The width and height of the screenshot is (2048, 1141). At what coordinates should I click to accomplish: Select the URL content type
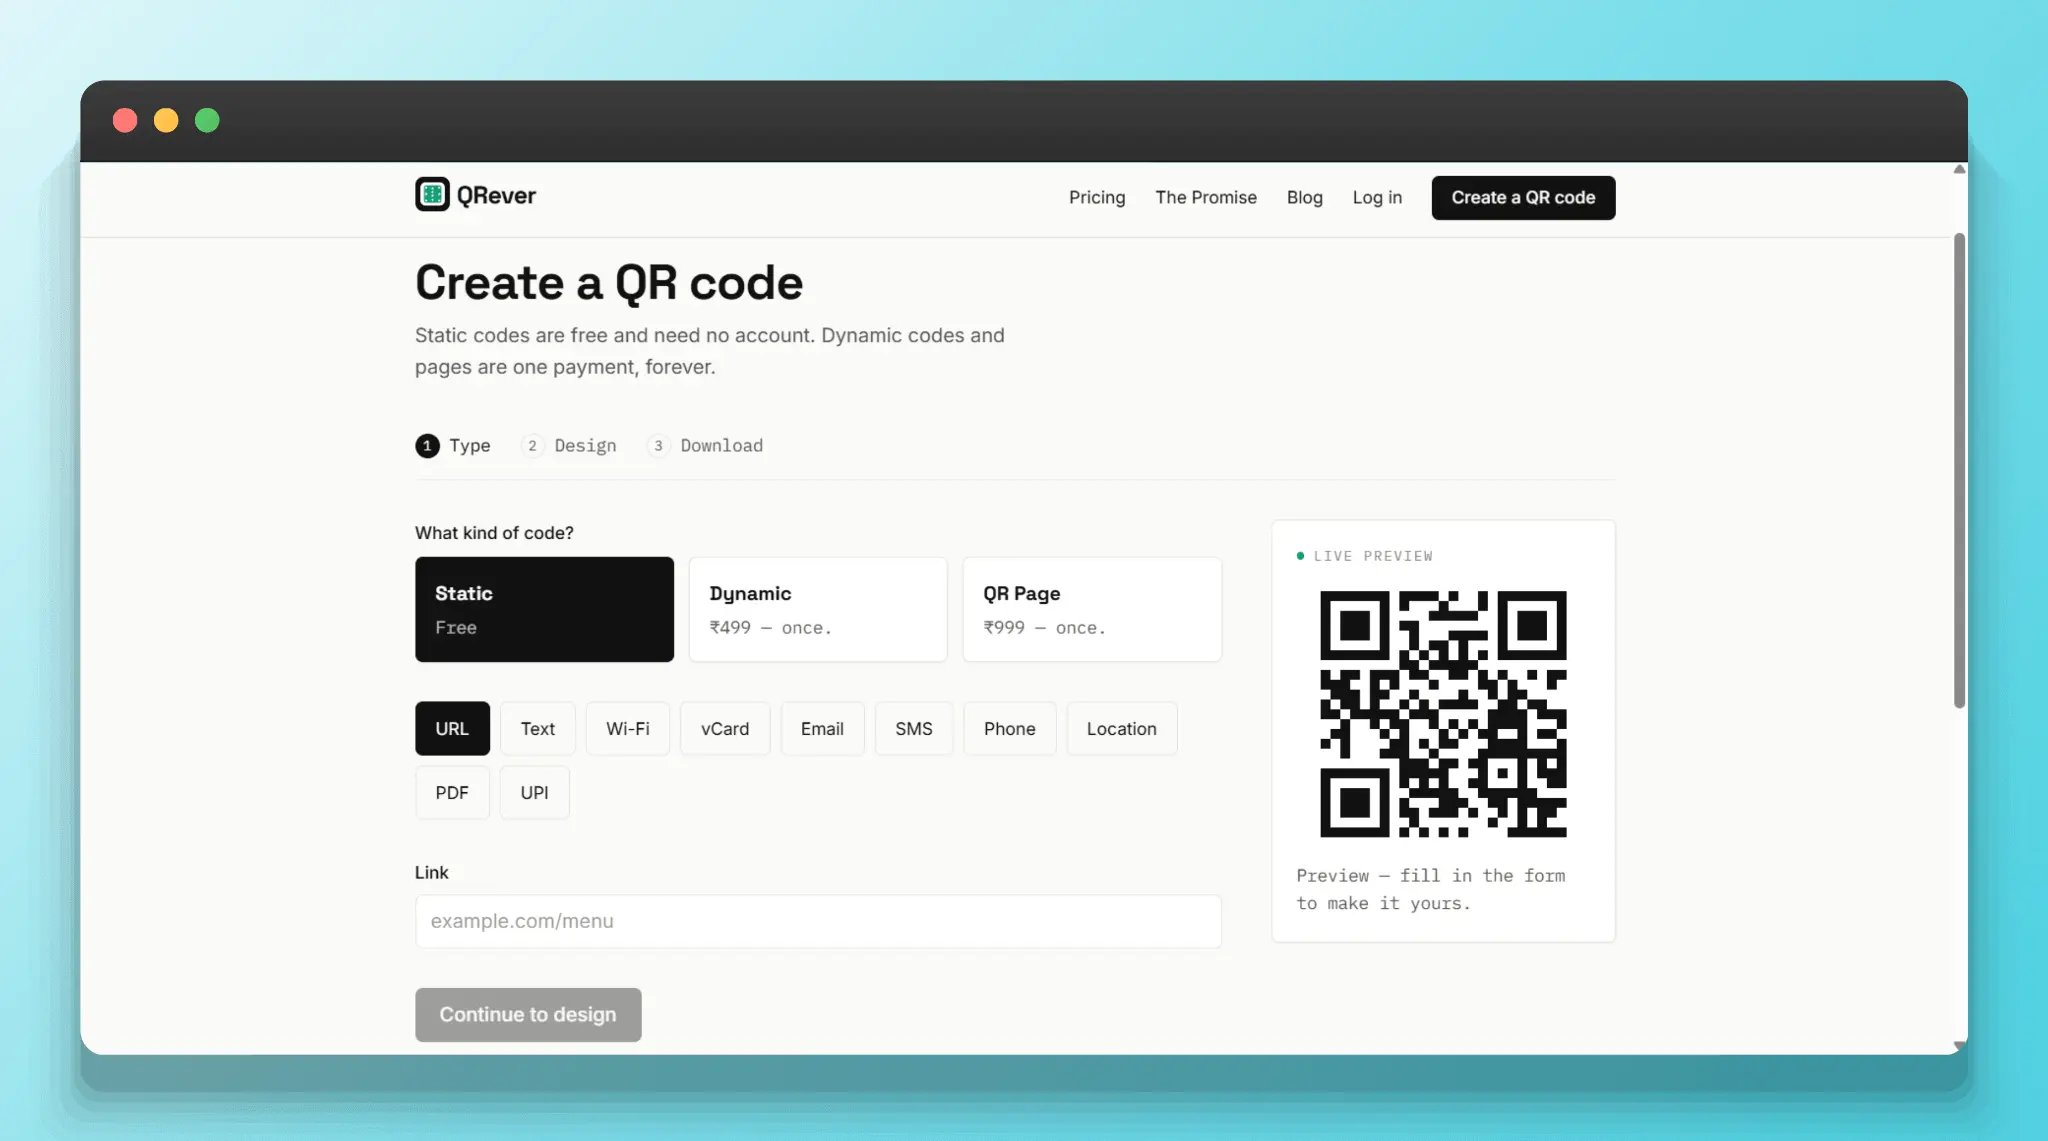(x=452, y=728)
